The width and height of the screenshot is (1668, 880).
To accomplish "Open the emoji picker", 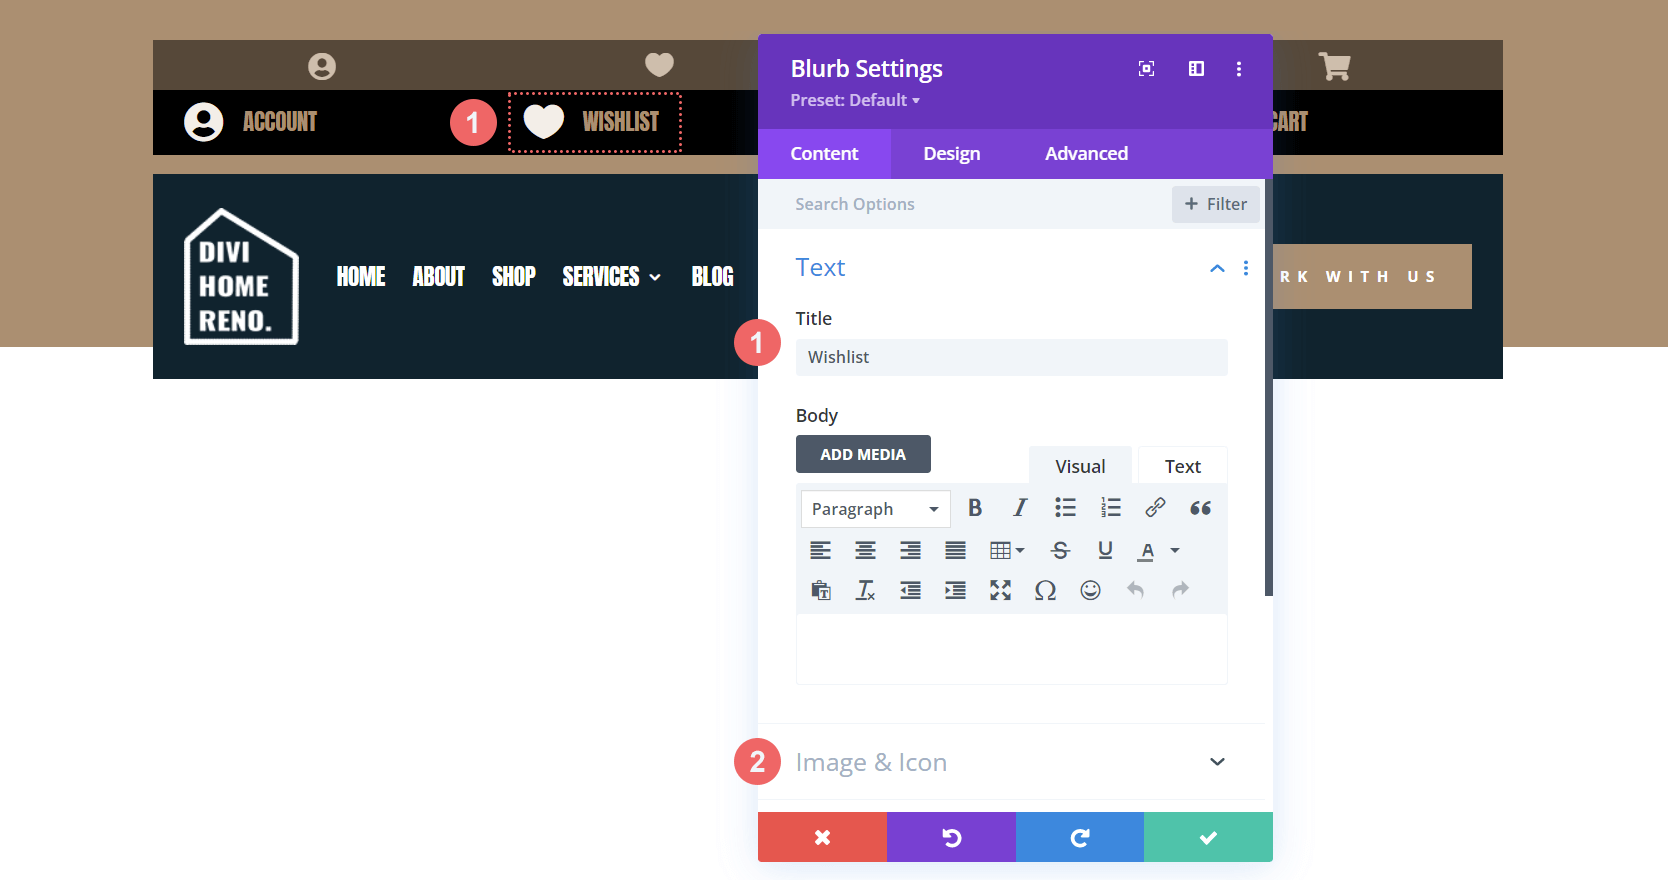I will (1090, 590).
